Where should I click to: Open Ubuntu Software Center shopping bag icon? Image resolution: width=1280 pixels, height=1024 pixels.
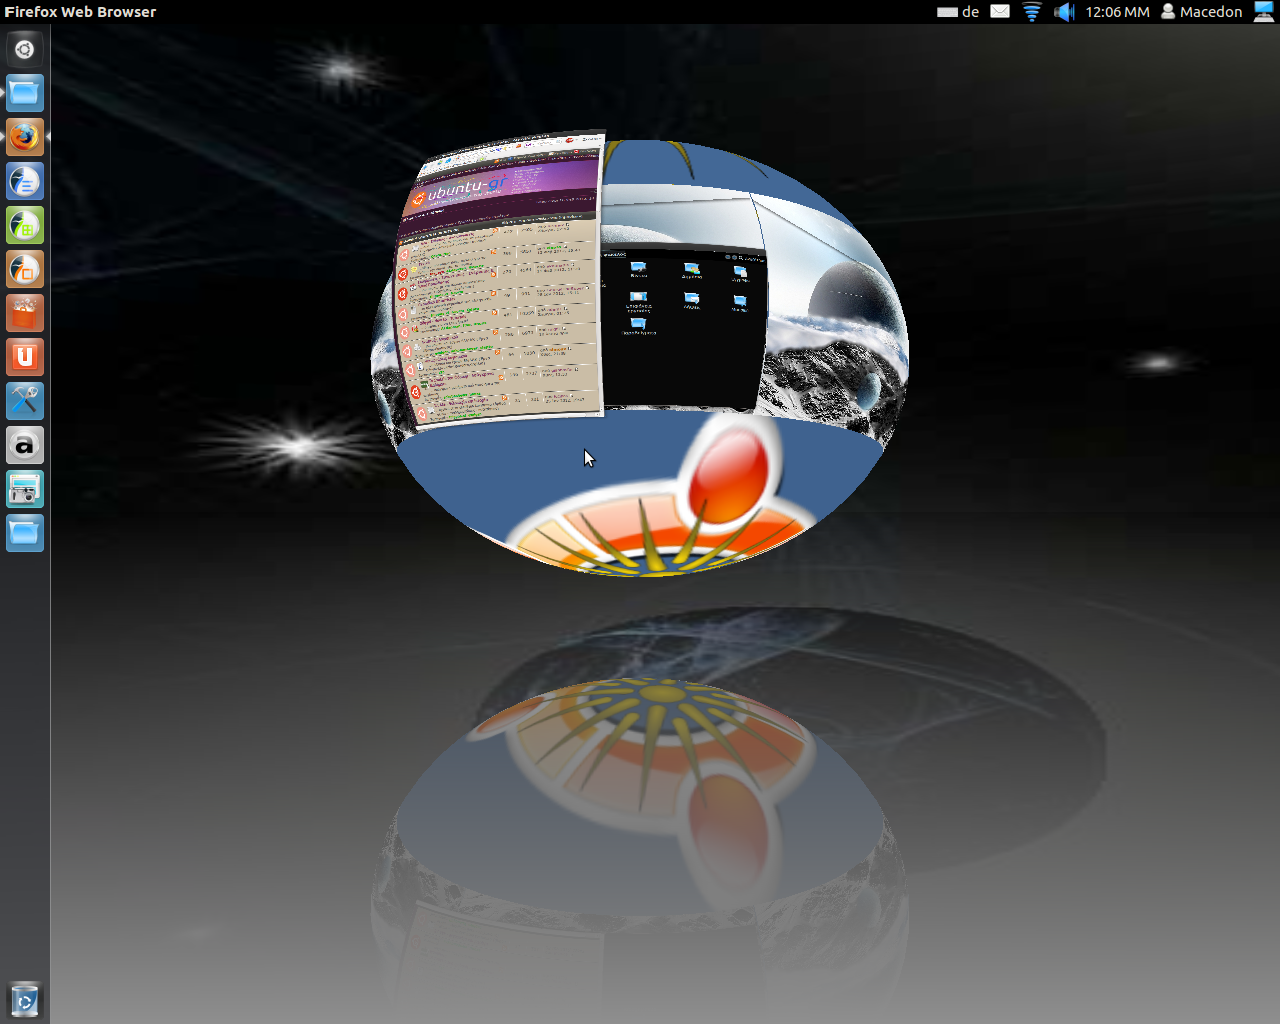(x=25, y=313)
